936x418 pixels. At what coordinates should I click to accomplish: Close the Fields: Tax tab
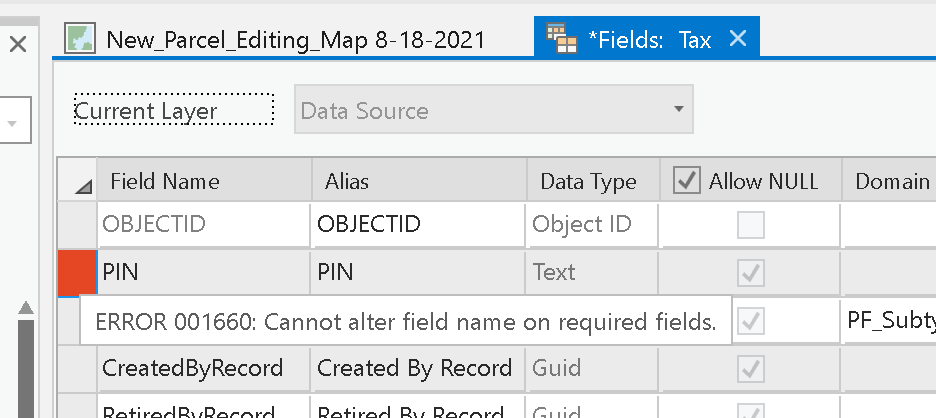(x=738, y=39)
